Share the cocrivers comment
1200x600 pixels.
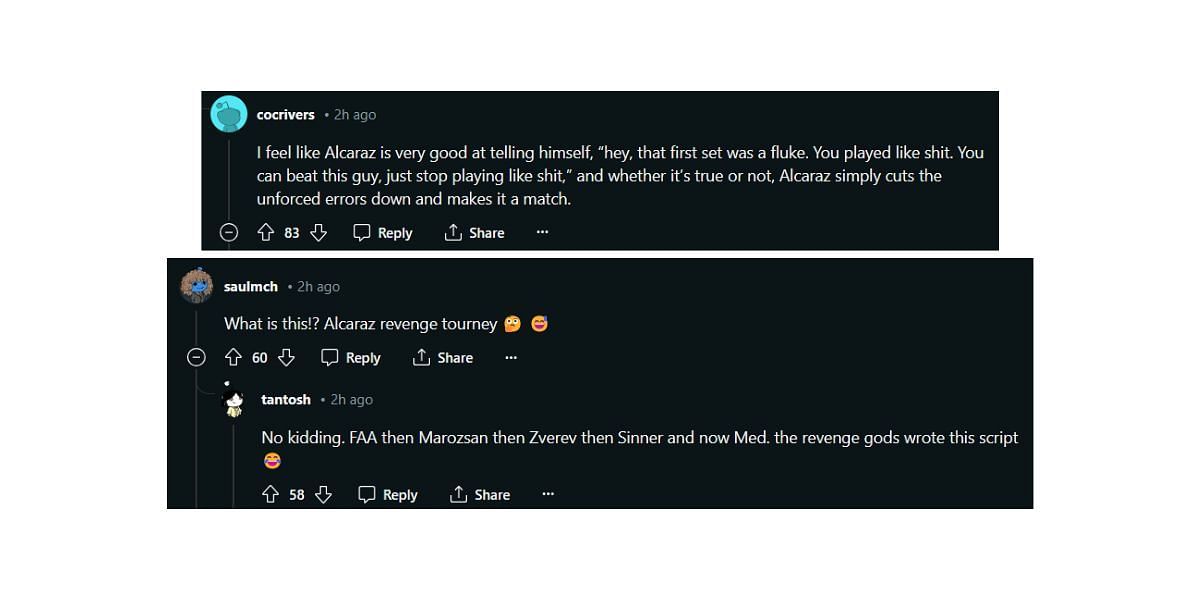474,233
